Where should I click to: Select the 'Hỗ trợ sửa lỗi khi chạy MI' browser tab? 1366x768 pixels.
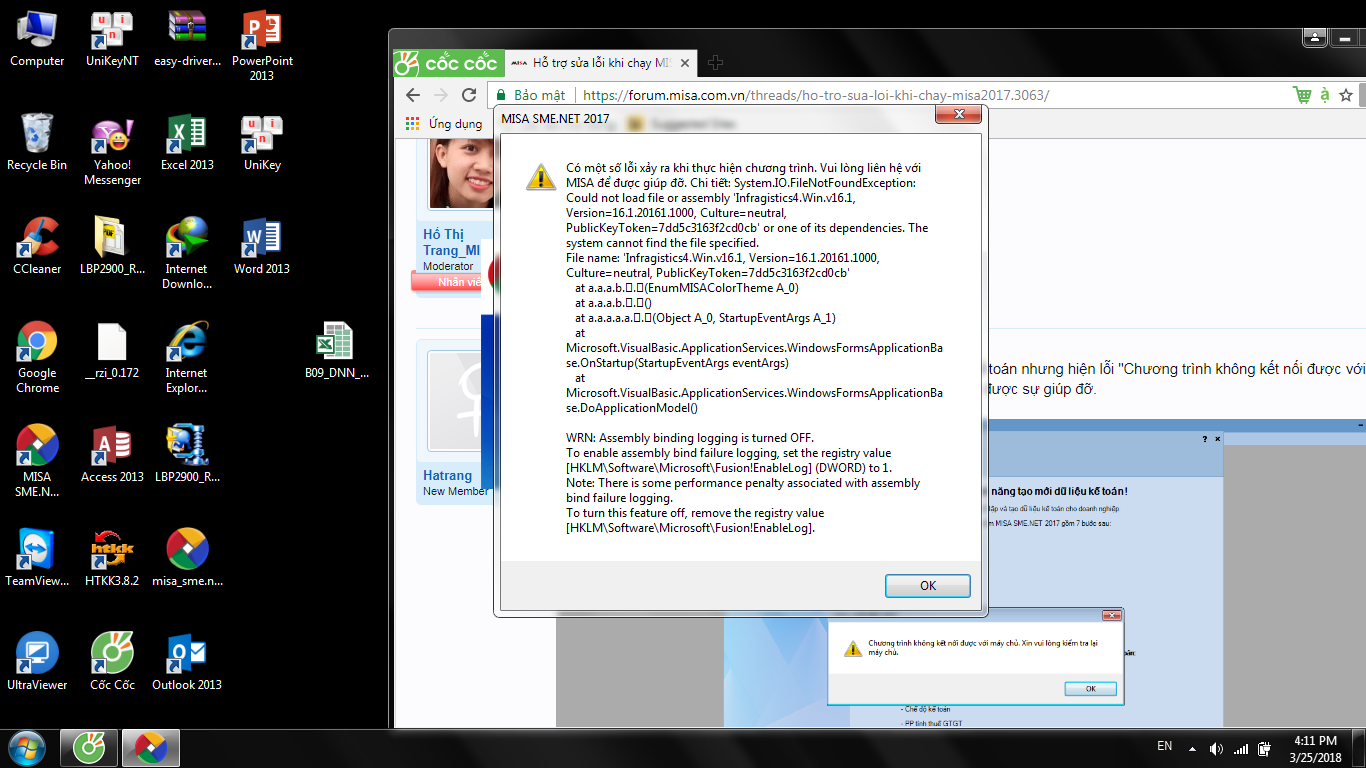point(599,62)
